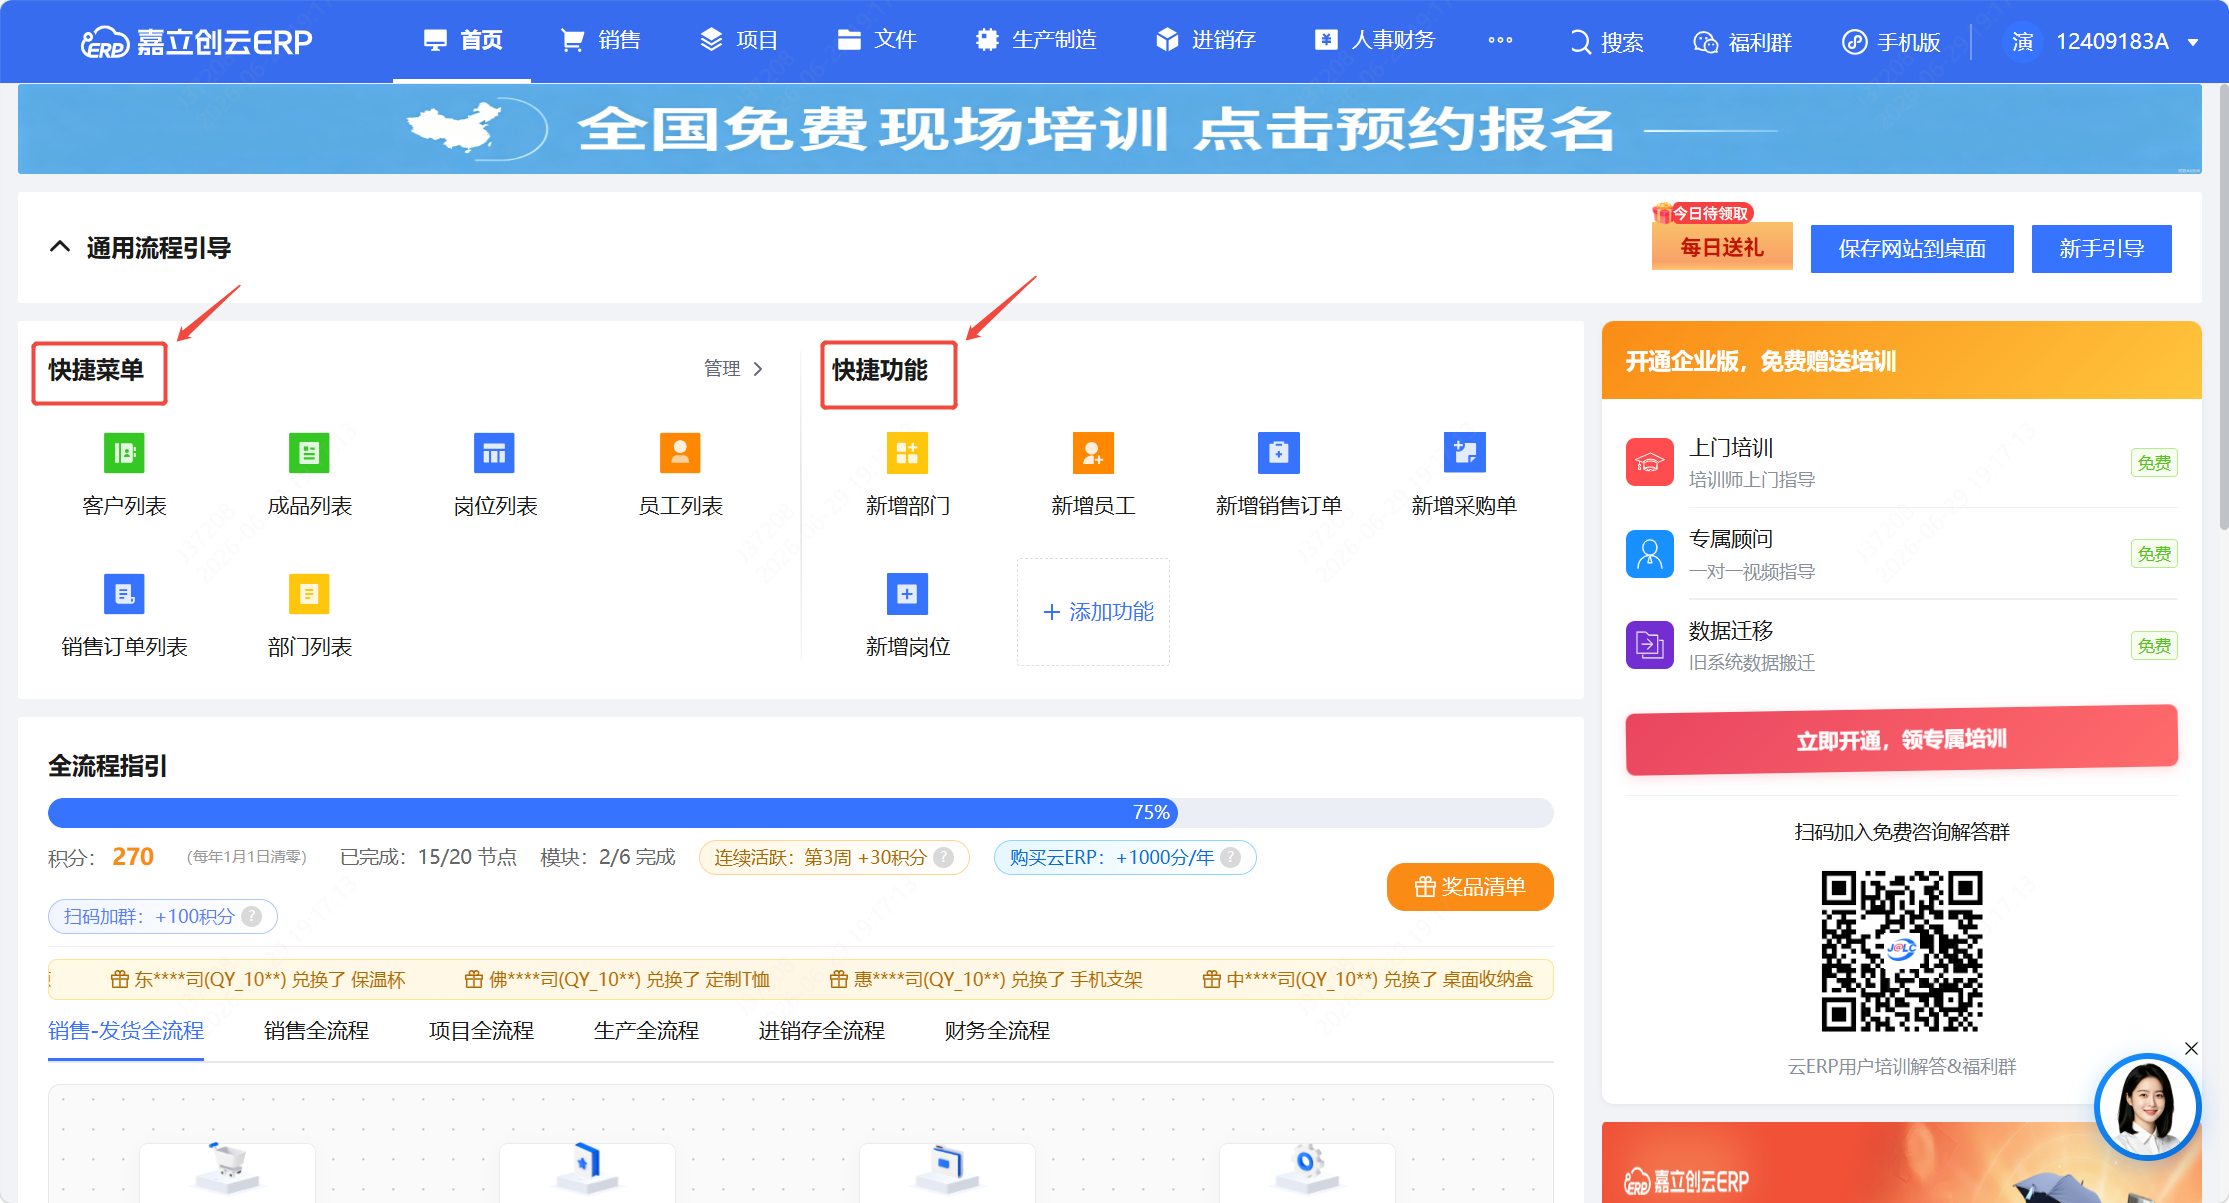This screenshot has height=1203, width=2229.
Task: Click the 上门培训 red graduation-cap icon
Action: pyautogui.click(x=1649, y=462)
